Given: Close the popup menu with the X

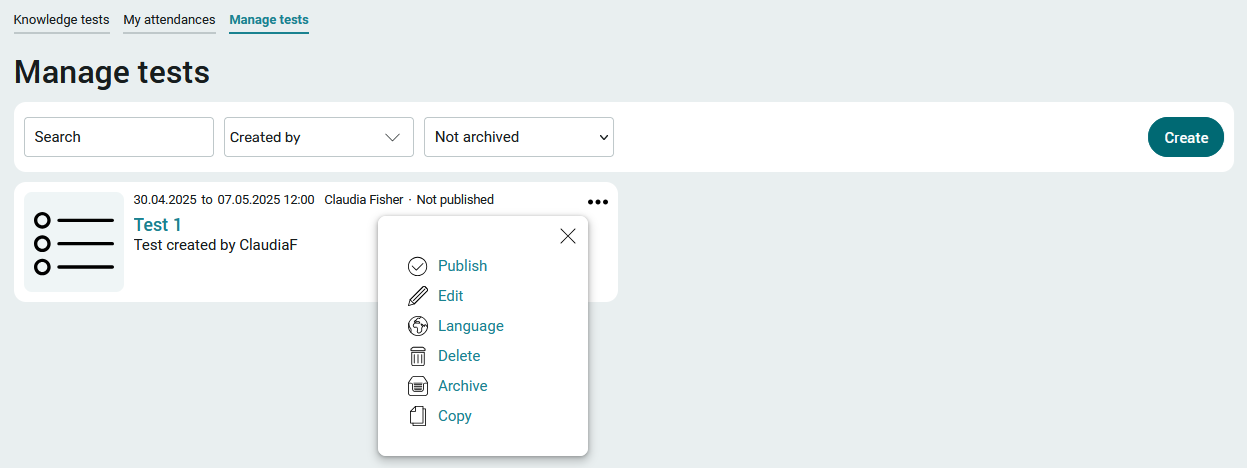Looking at the screenshot, I should coord(568,236).
